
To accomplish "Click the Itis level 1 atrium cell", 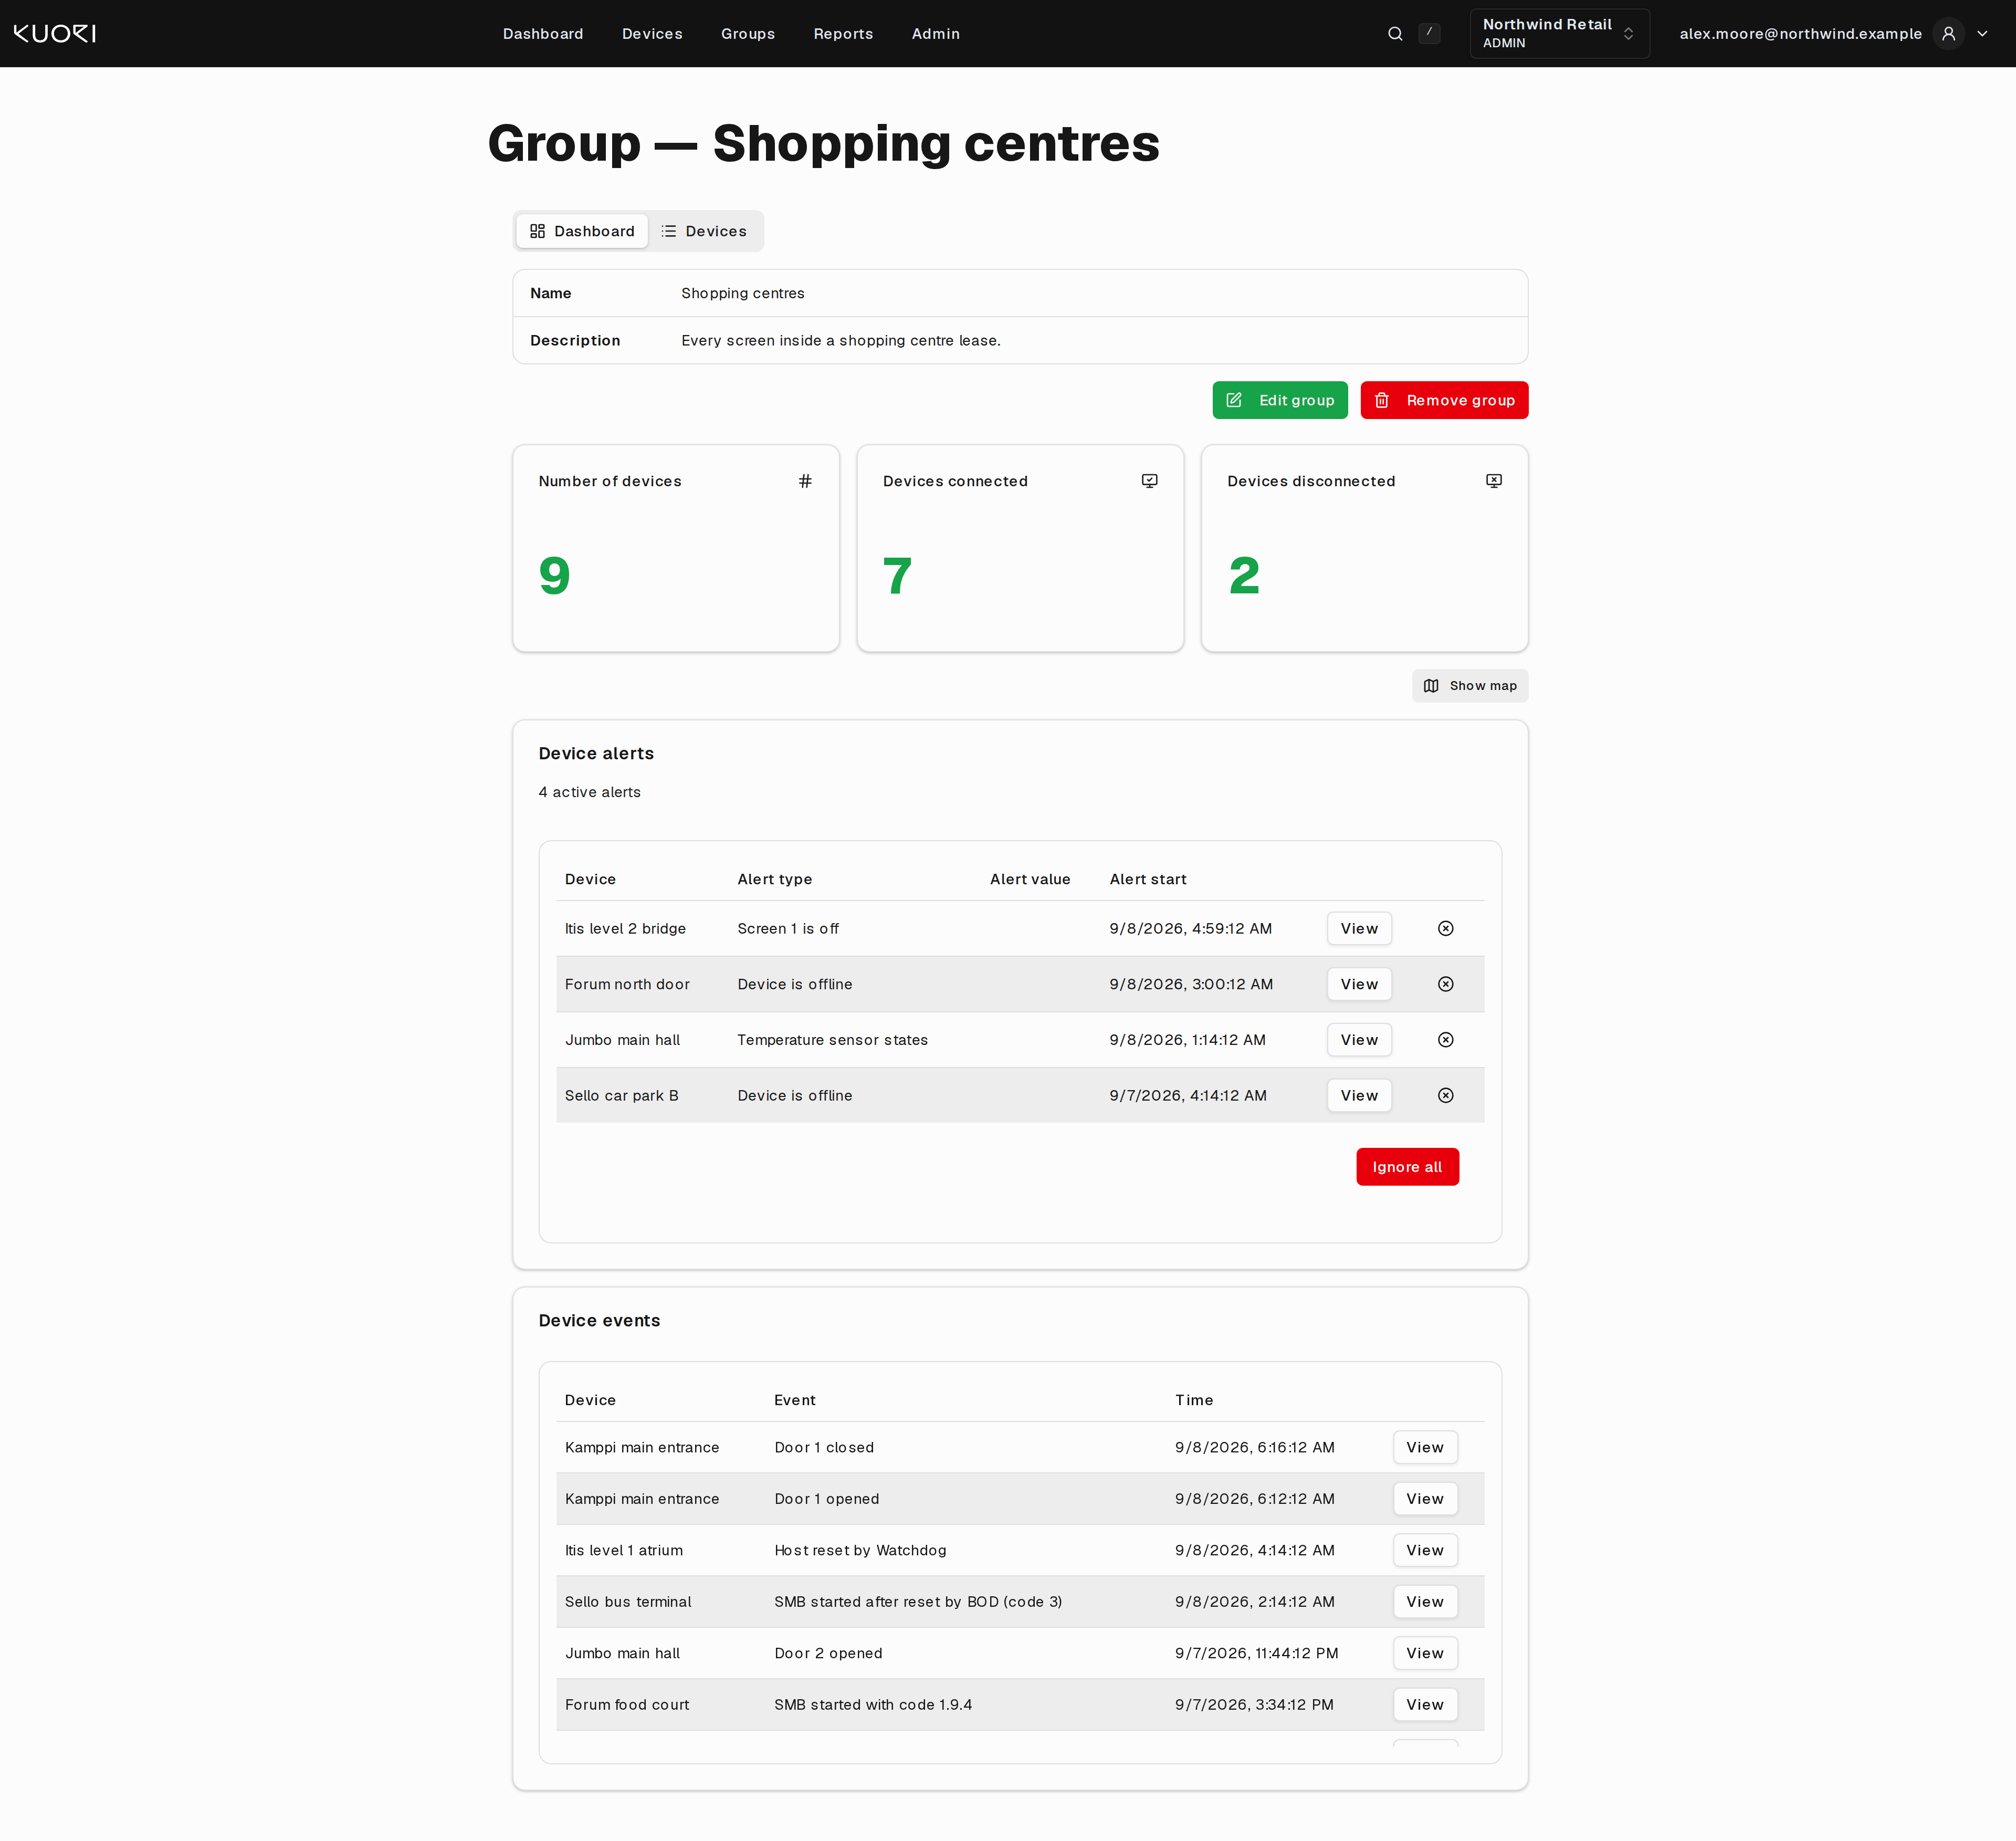I will click(624, 1551).
